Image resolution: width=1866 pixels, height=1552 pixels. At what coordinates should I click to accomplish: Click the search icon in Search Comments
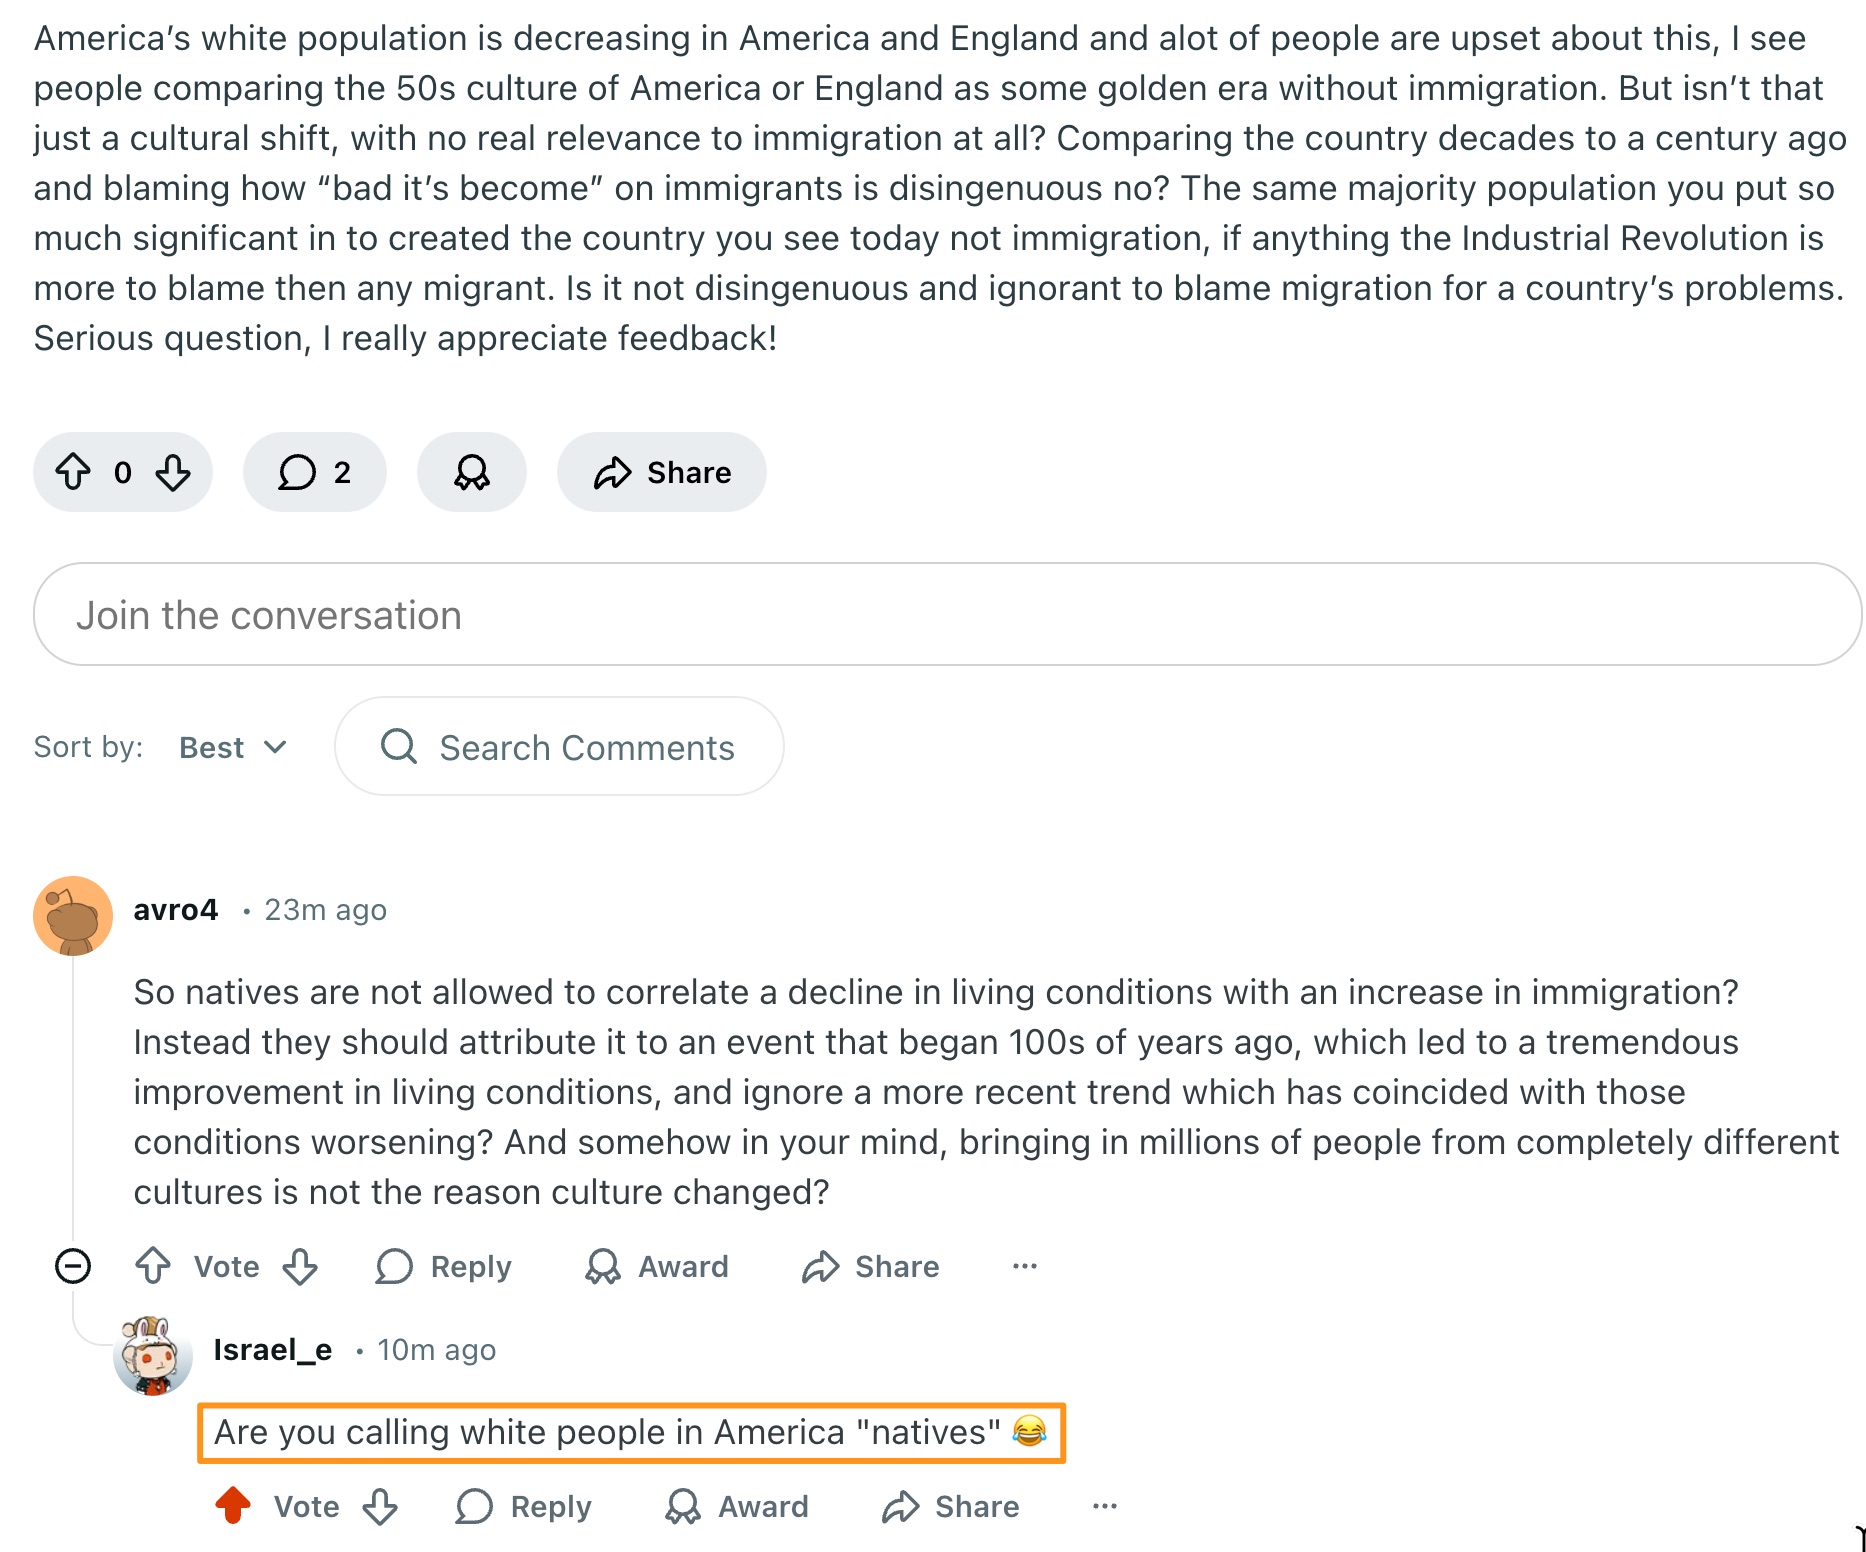[399, 746]
